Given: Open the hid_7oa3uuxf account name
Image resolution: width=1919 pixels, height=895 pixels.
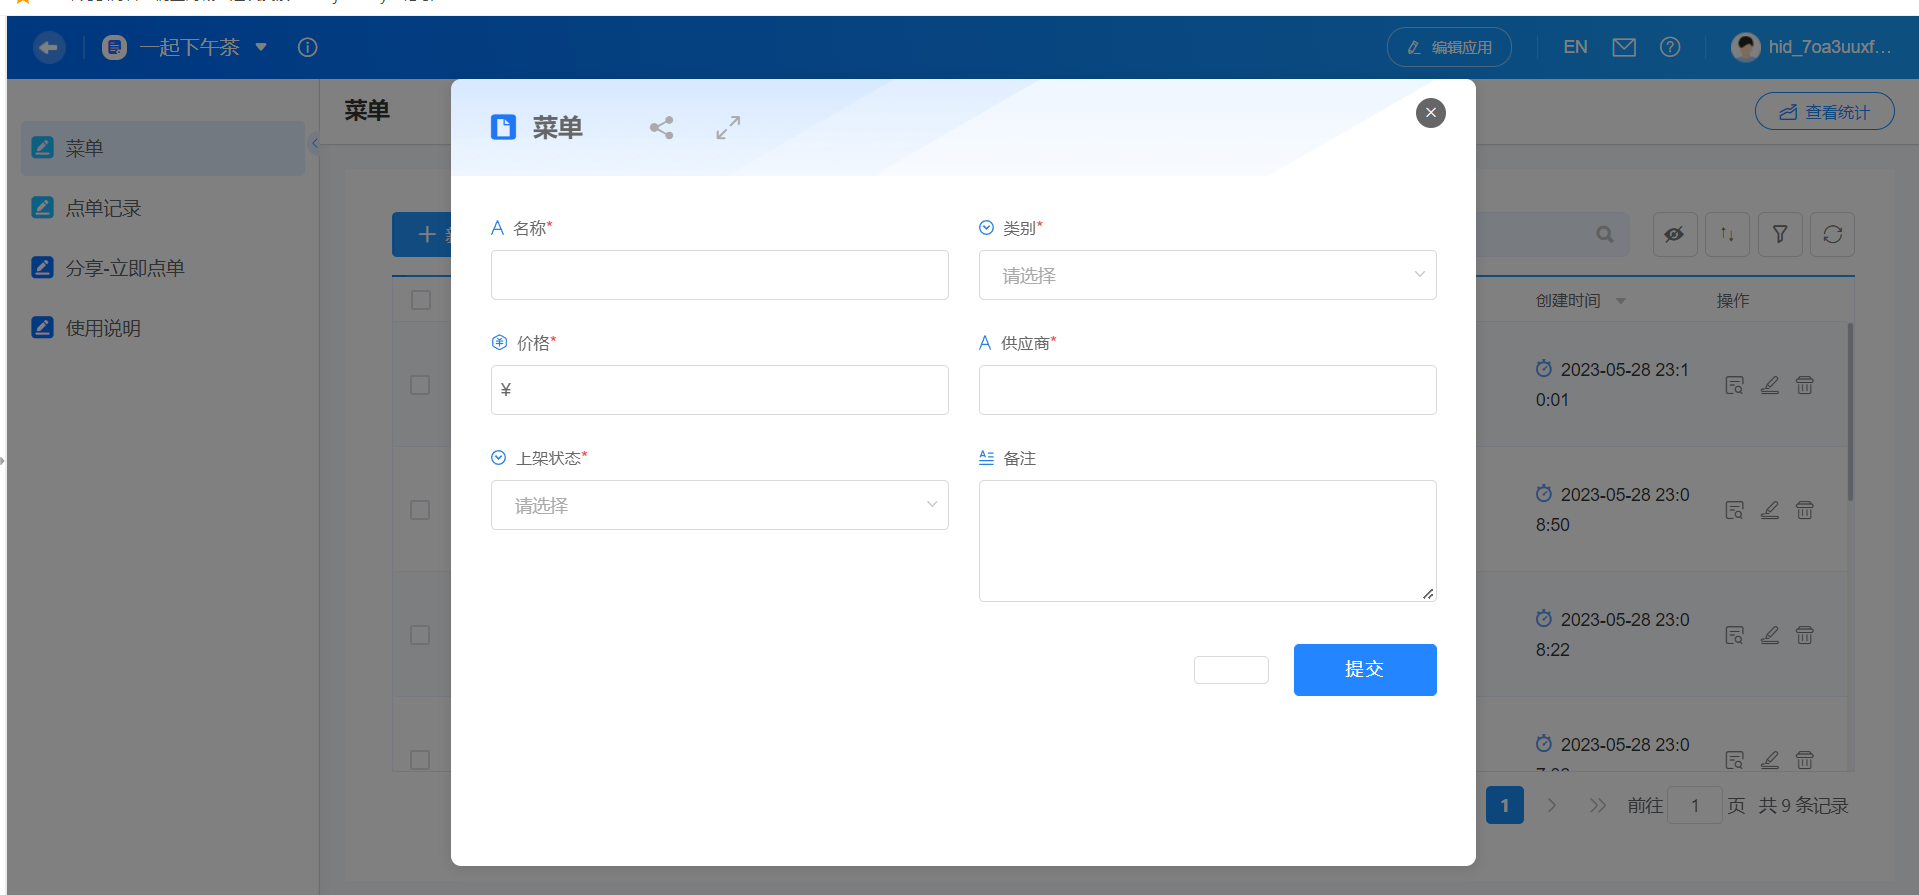Looking at the screenshot, I should 1829,47.
